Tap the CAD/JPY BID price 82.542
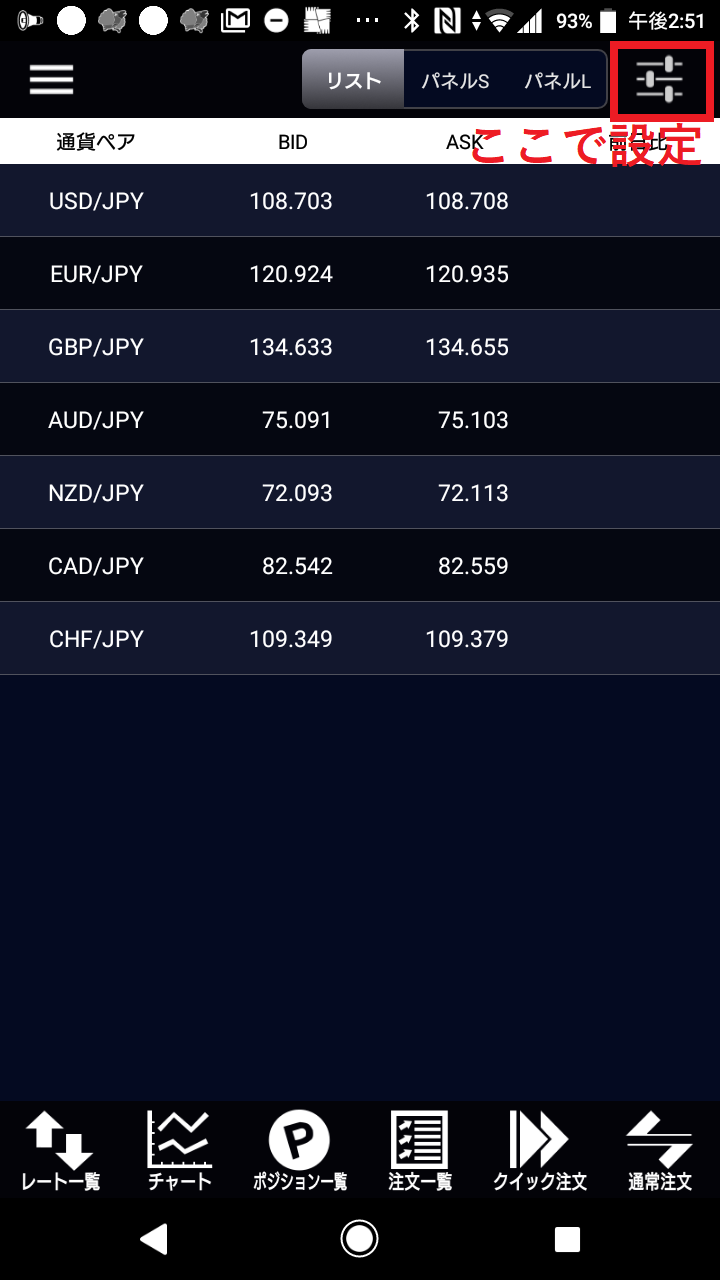The width and height of the screenshot is (720, 1280). pos(296,566)
